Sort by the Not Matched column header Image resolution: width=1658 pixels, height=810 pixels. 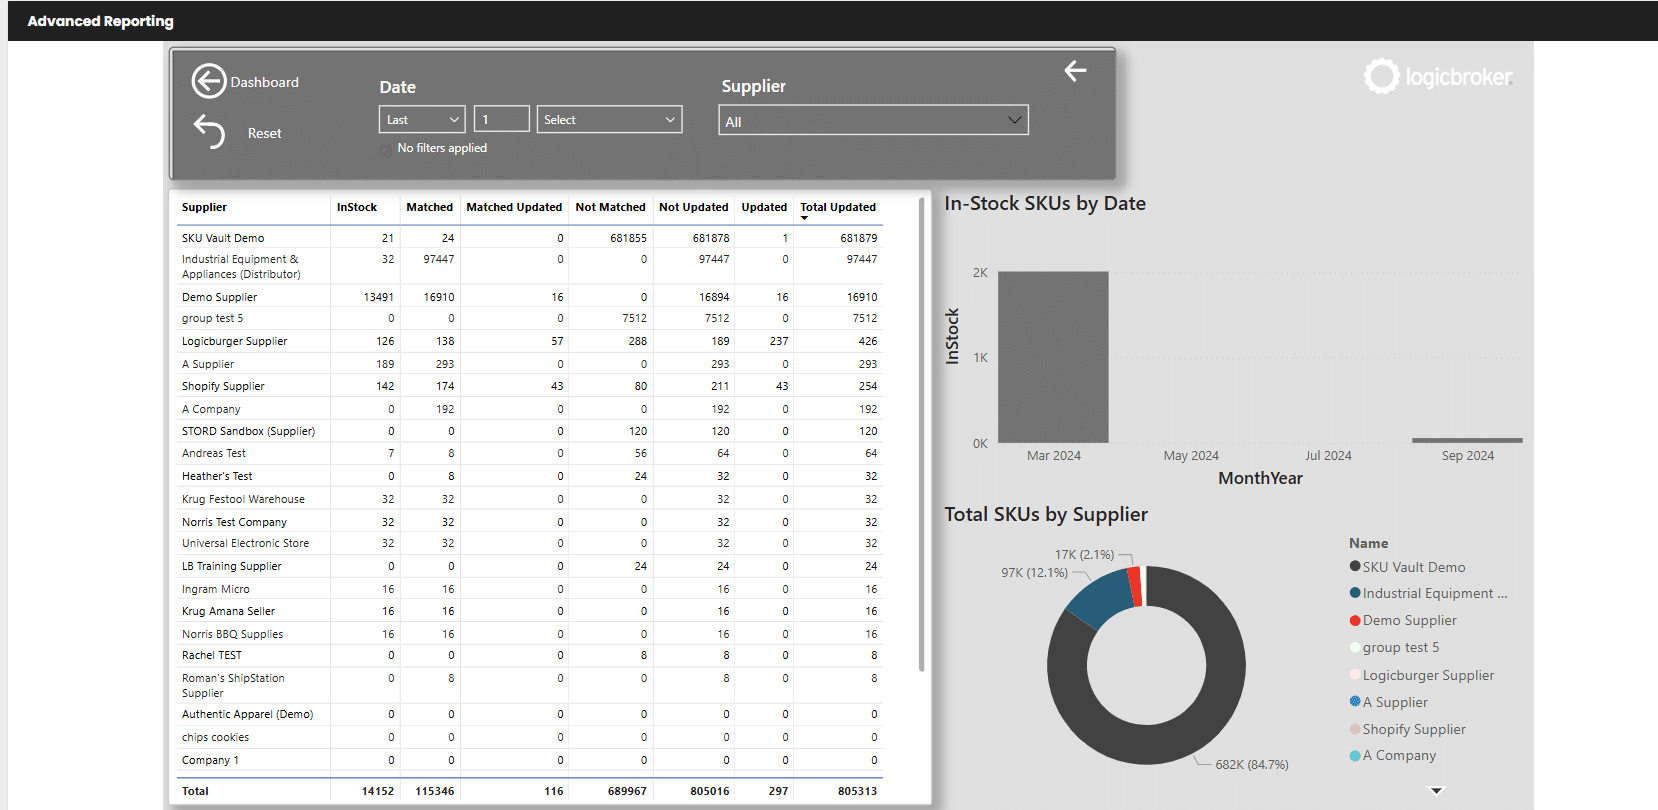coord(610,207)
